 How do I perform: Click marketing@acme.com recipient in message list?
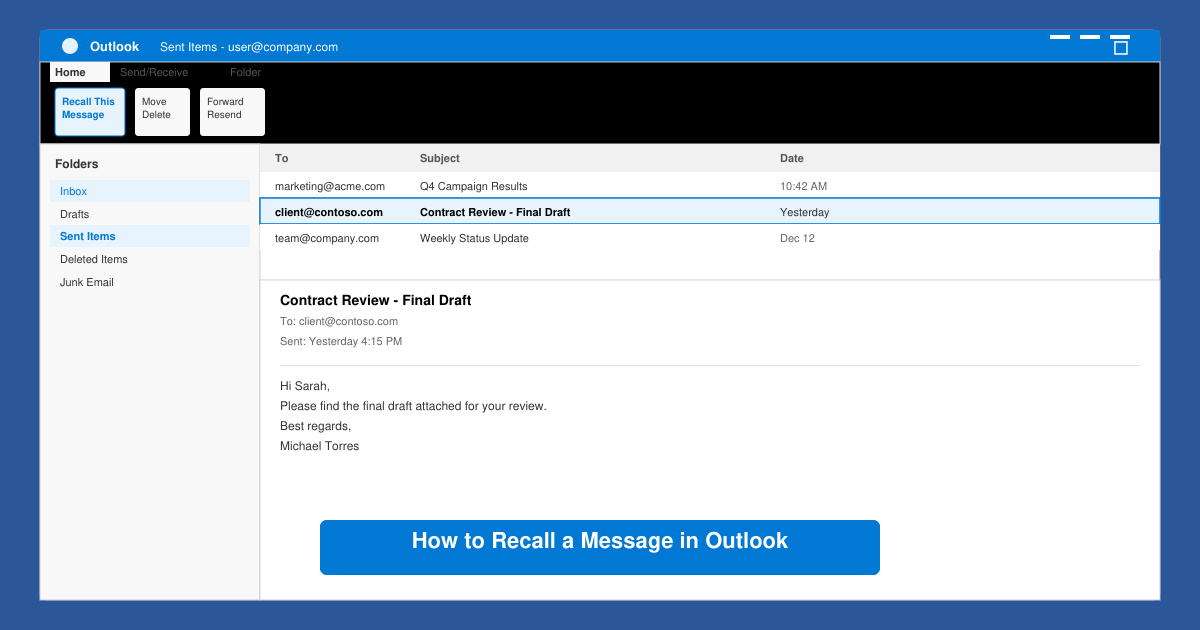(x=330, y=186)
